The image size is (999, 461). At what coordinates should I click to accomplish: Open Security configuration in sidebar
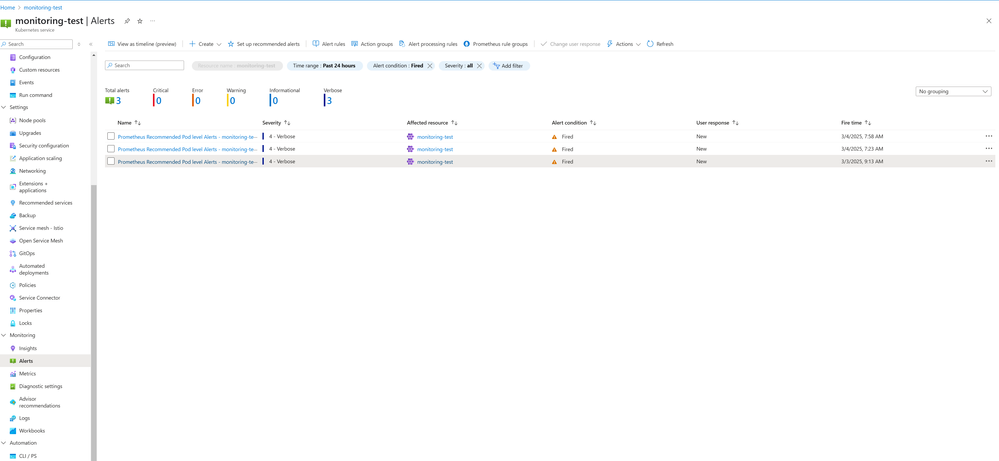pyautogui.click(x=45, y=146)
